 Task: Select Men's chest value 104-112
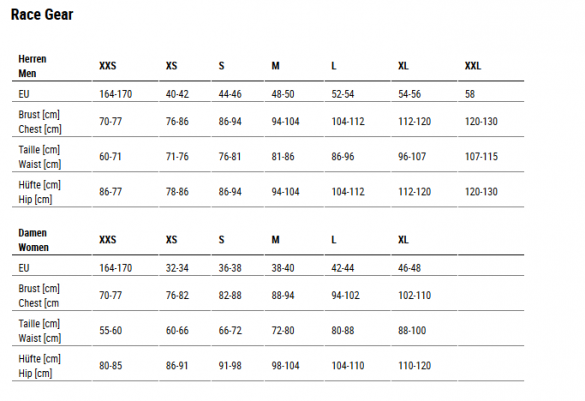[x=348, y=122]
